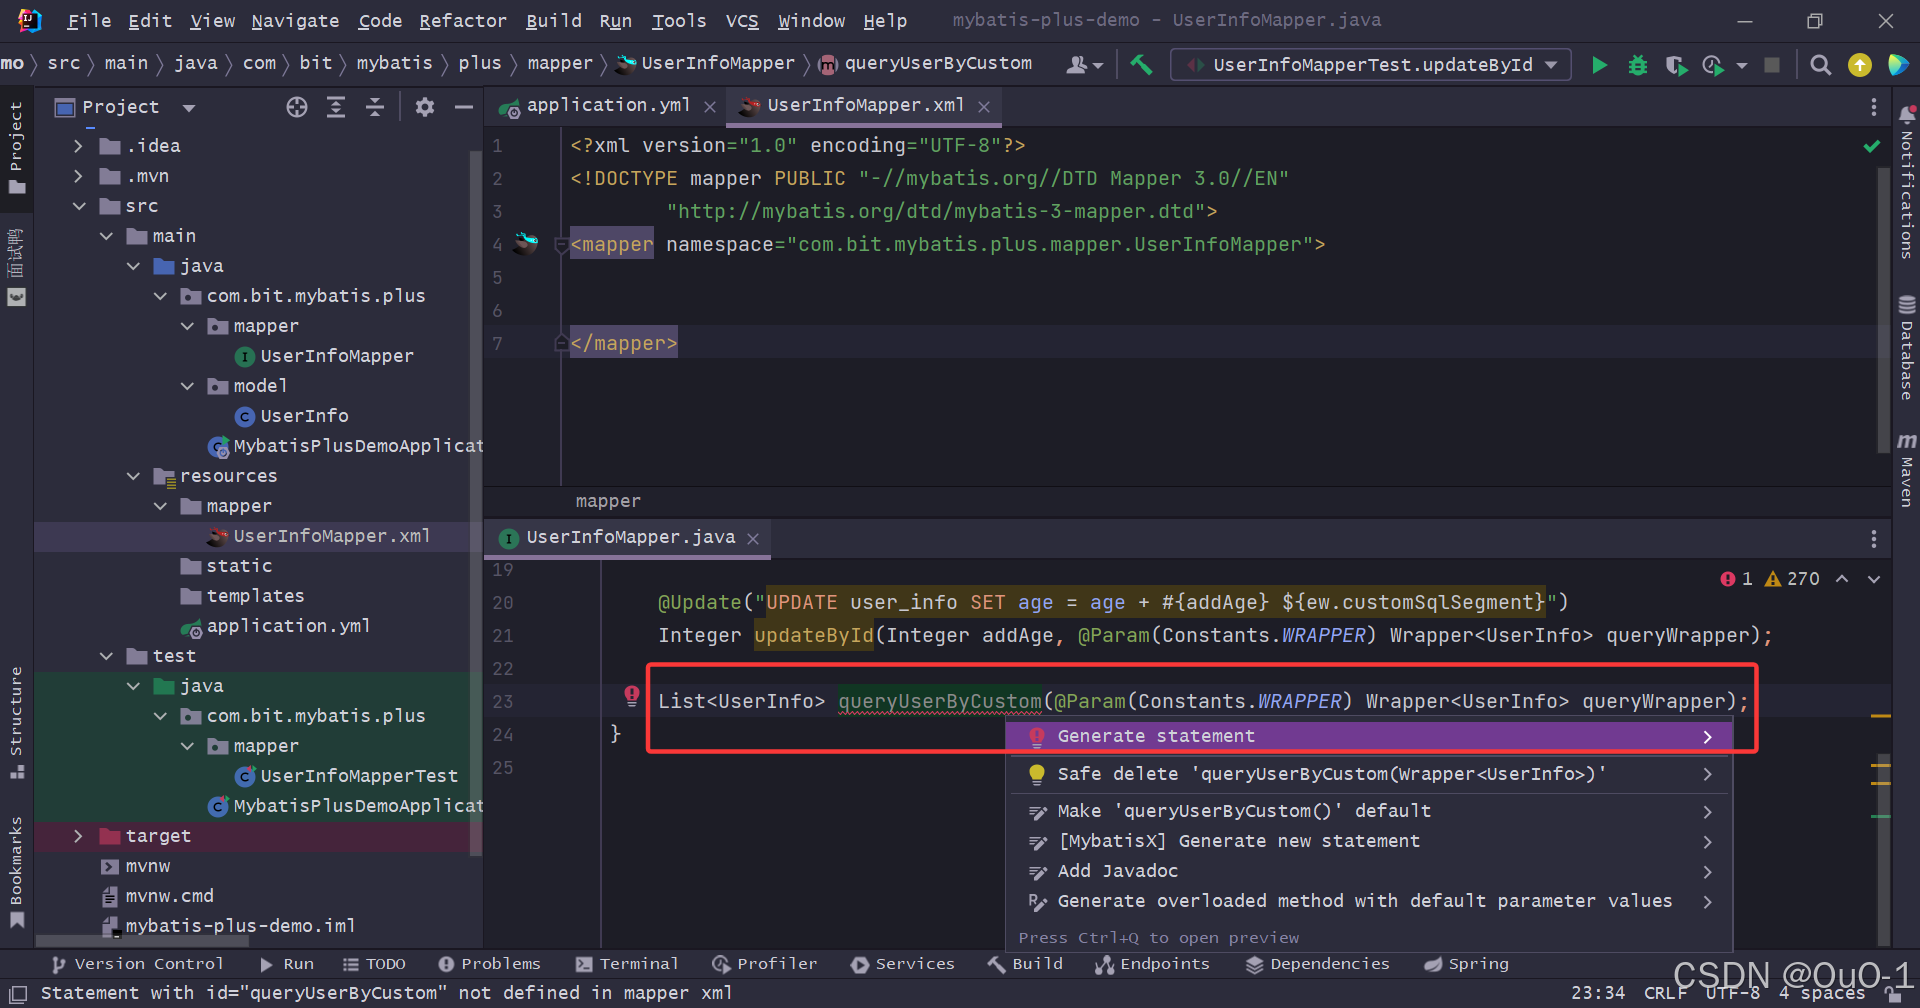Expand all in Project panel

coord(336,107)
